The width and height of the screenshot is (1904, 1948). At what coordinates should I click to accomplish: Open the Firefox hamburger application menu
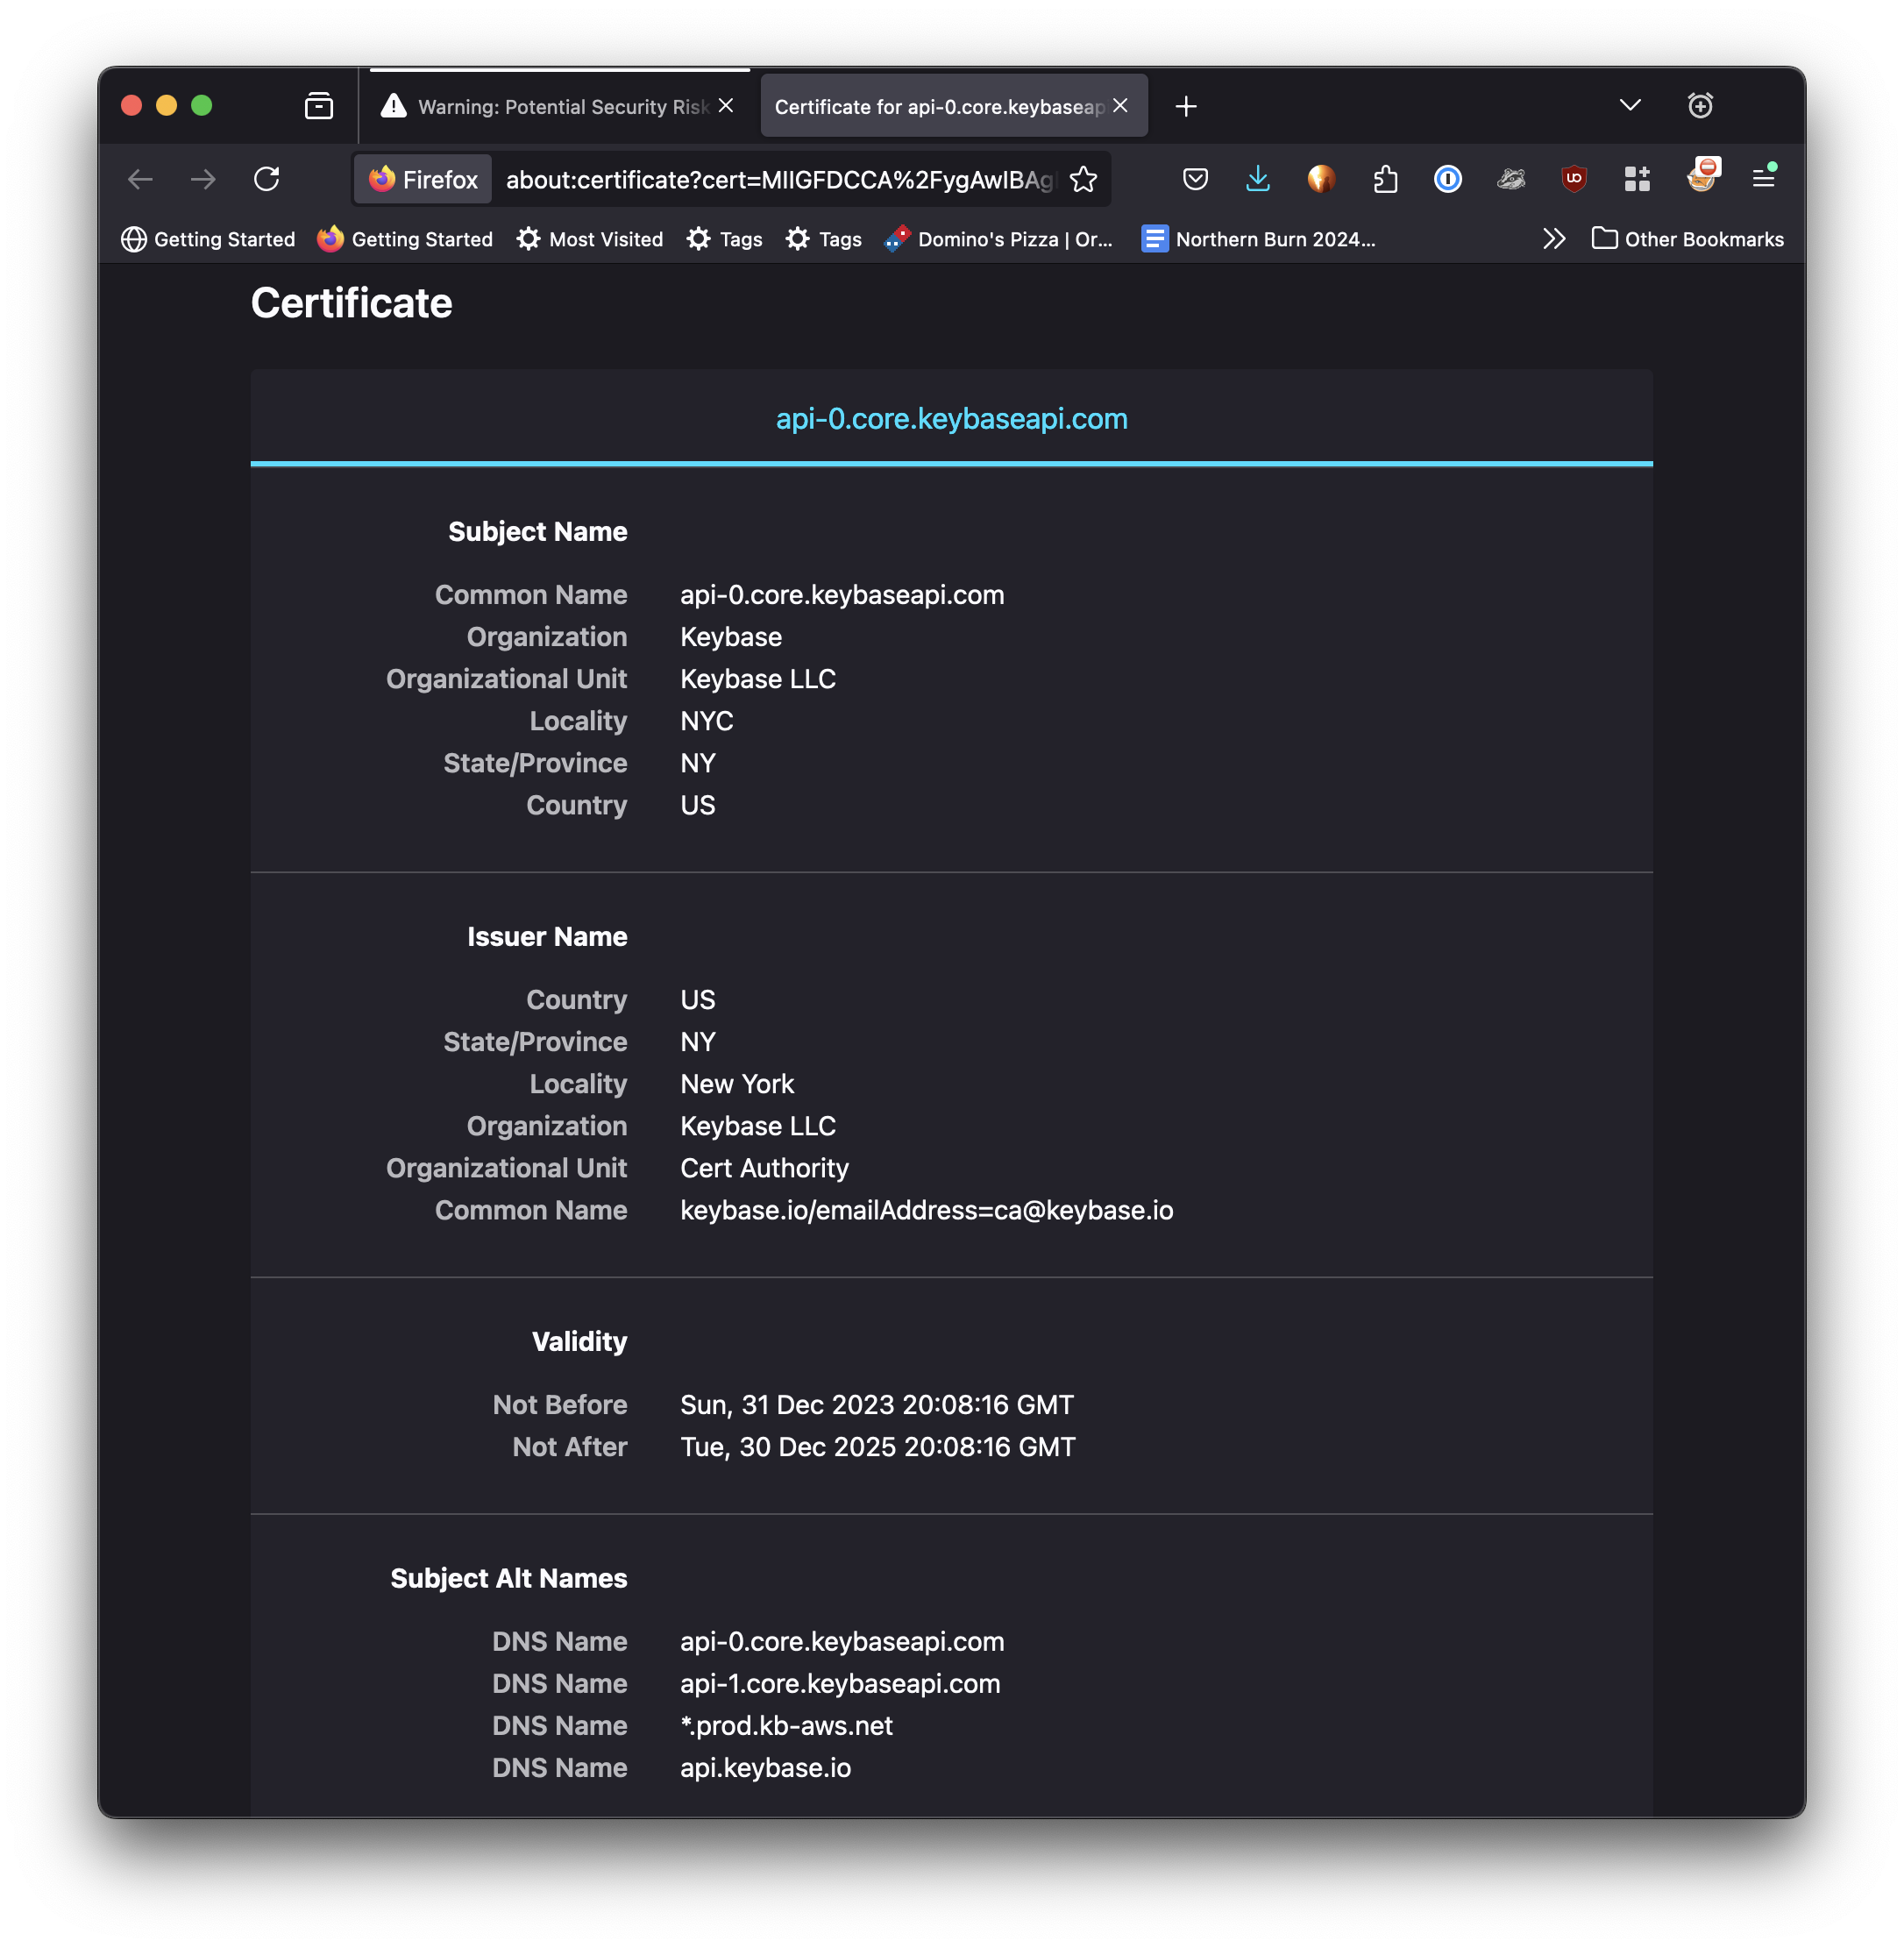[x=1763, y=179]
